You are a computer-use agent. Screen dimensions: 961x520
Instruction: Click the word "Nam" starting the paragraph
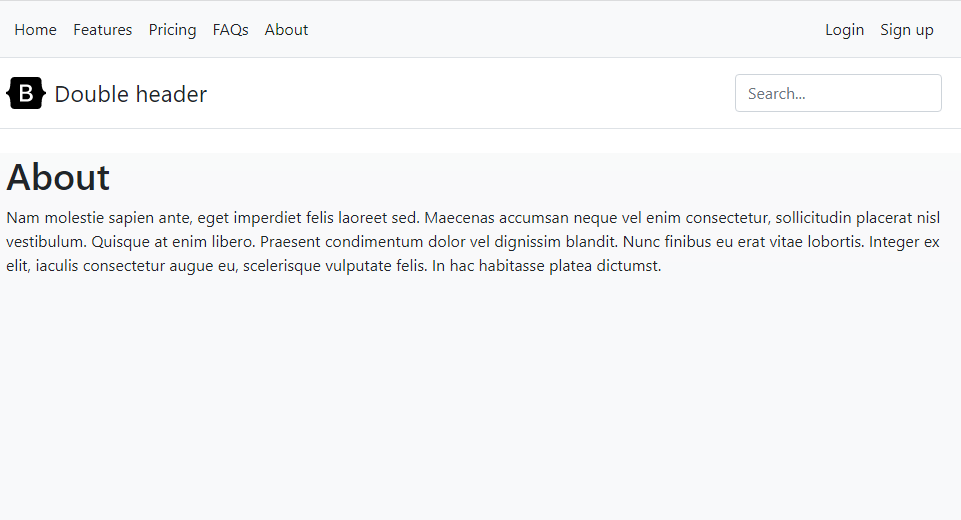(x=23, y=218)
